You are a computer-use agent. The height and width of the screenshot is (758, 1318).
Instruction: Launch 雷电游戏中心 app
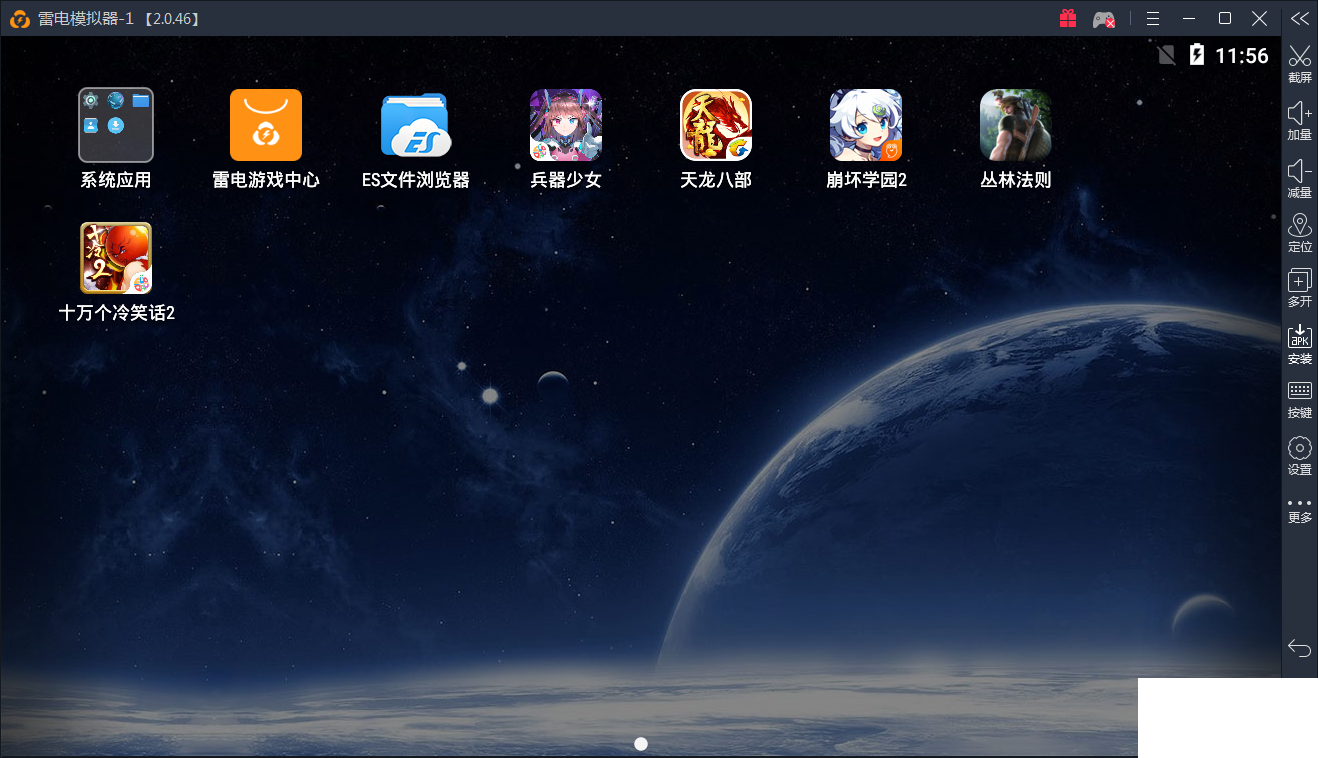pyautogui.click(x=266, y=125)
